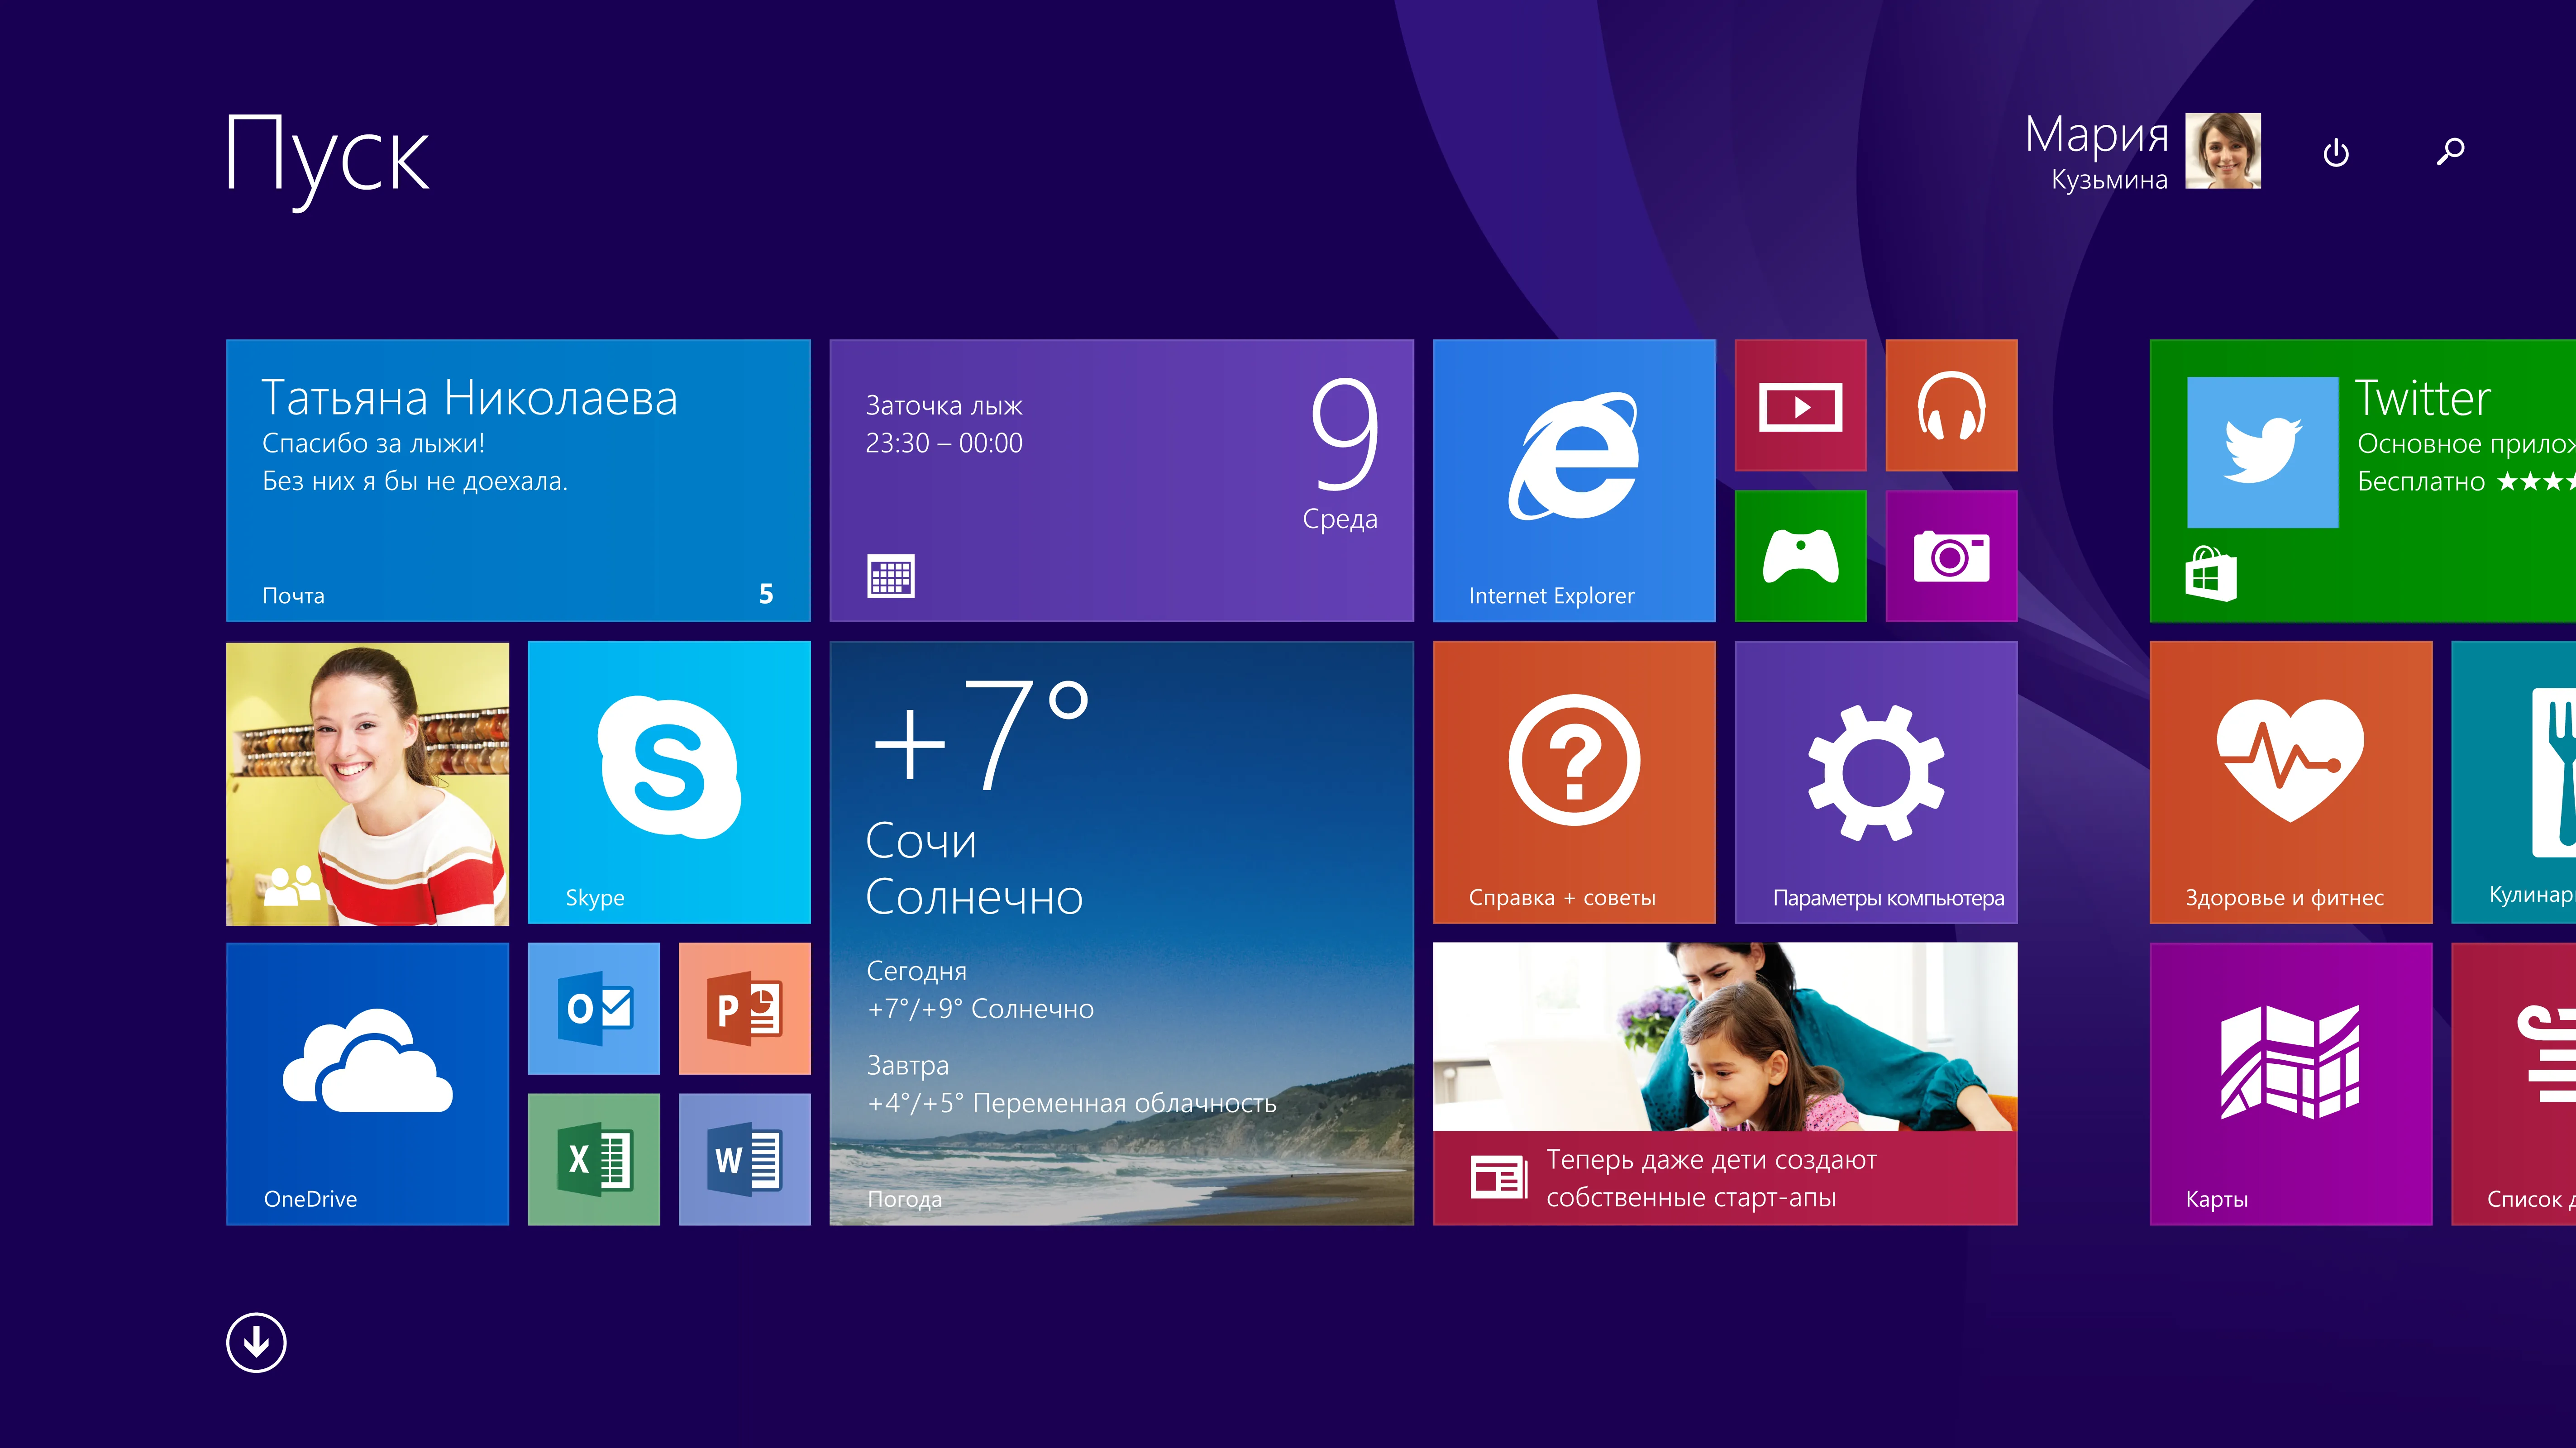Open Здоровье и фитнес tile
The width and height of the screenshot is (2576, 1448).
[2291, 783]
